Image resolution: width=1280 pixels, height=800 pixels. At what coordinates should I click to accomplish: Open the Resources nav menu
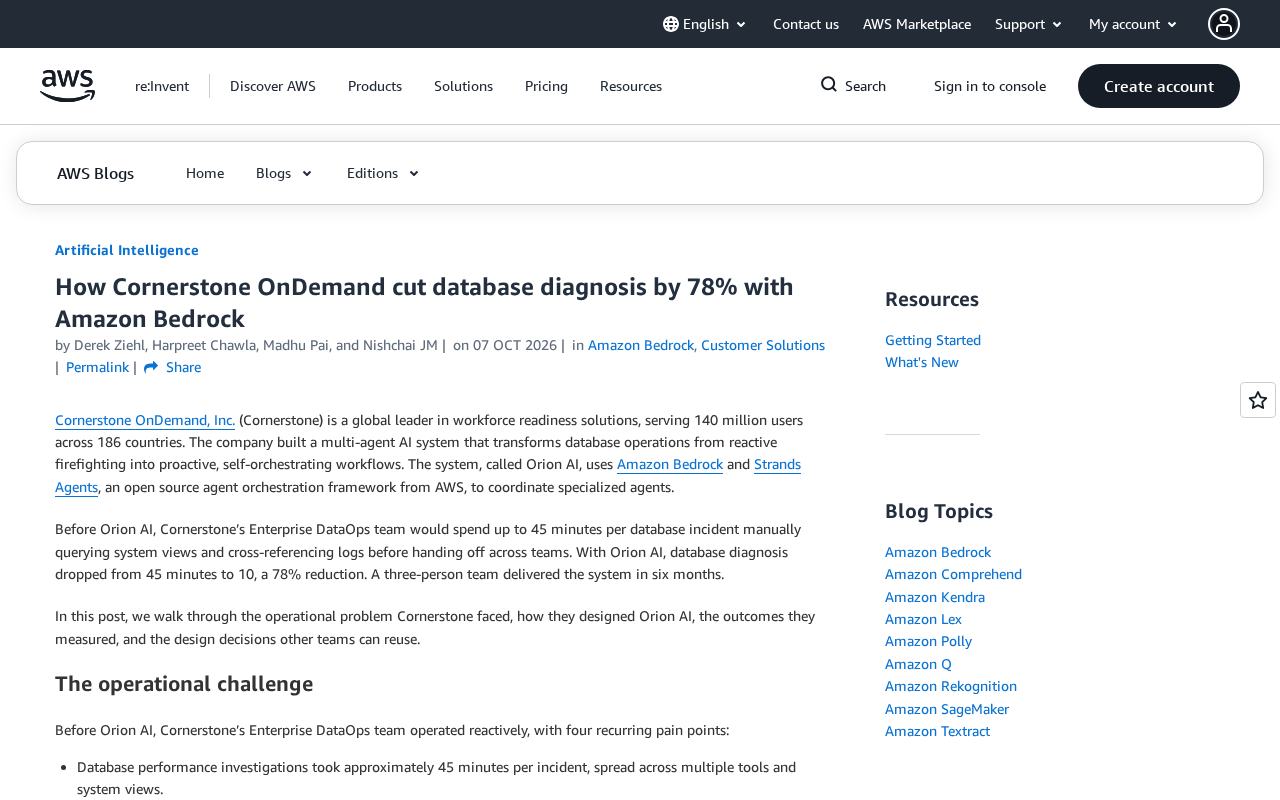point(631,86)
